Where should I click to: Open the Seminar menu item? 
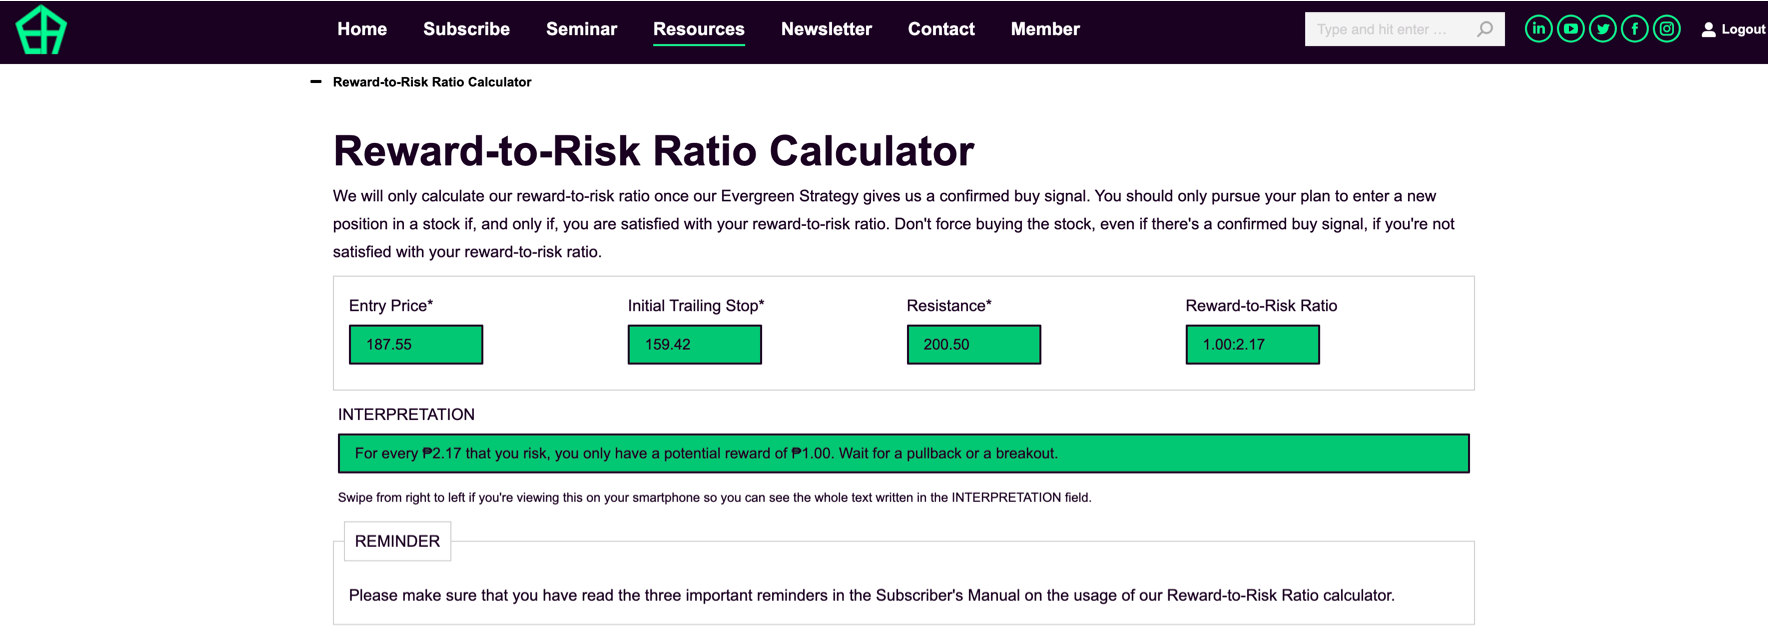[x=581, y=29]
